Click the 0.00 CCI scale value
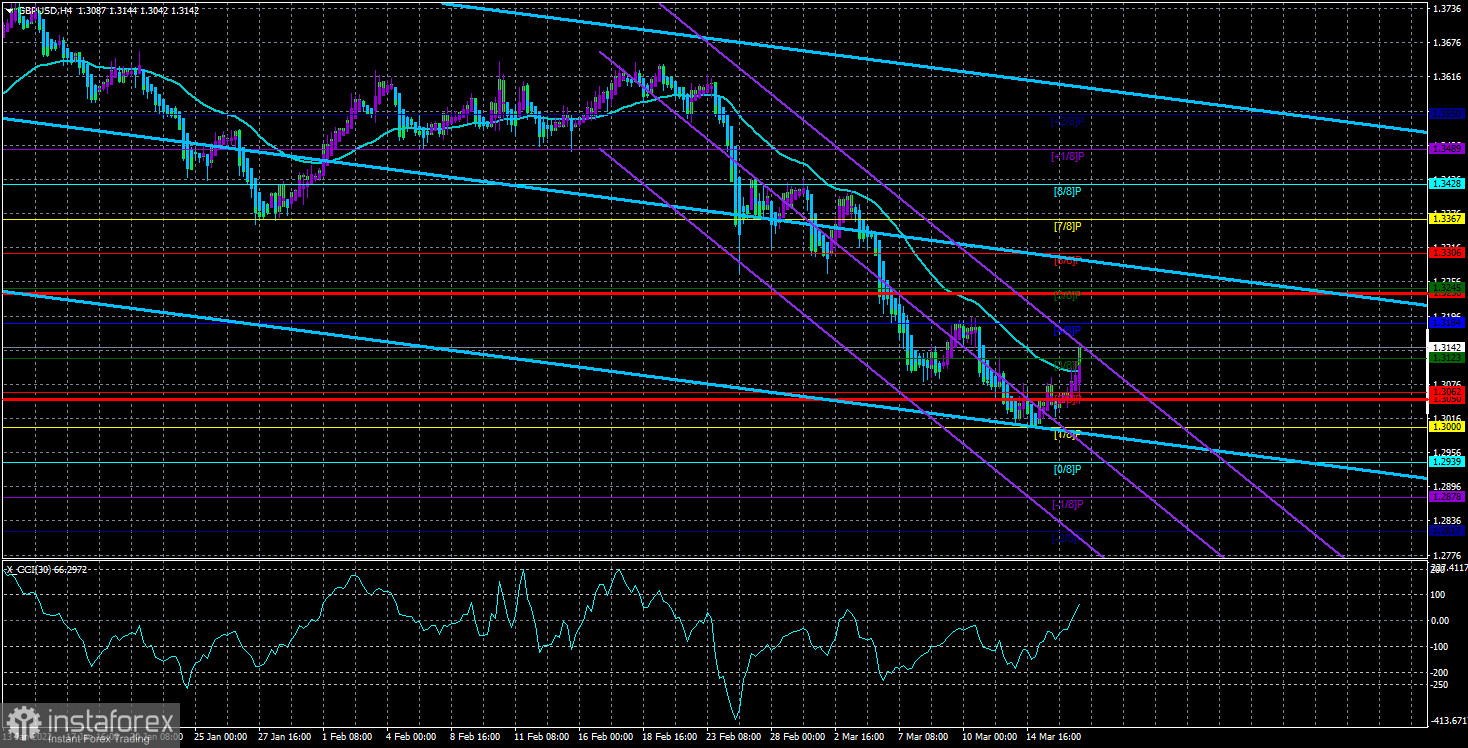1468x748 pixels. click(x=1441, y=620)
